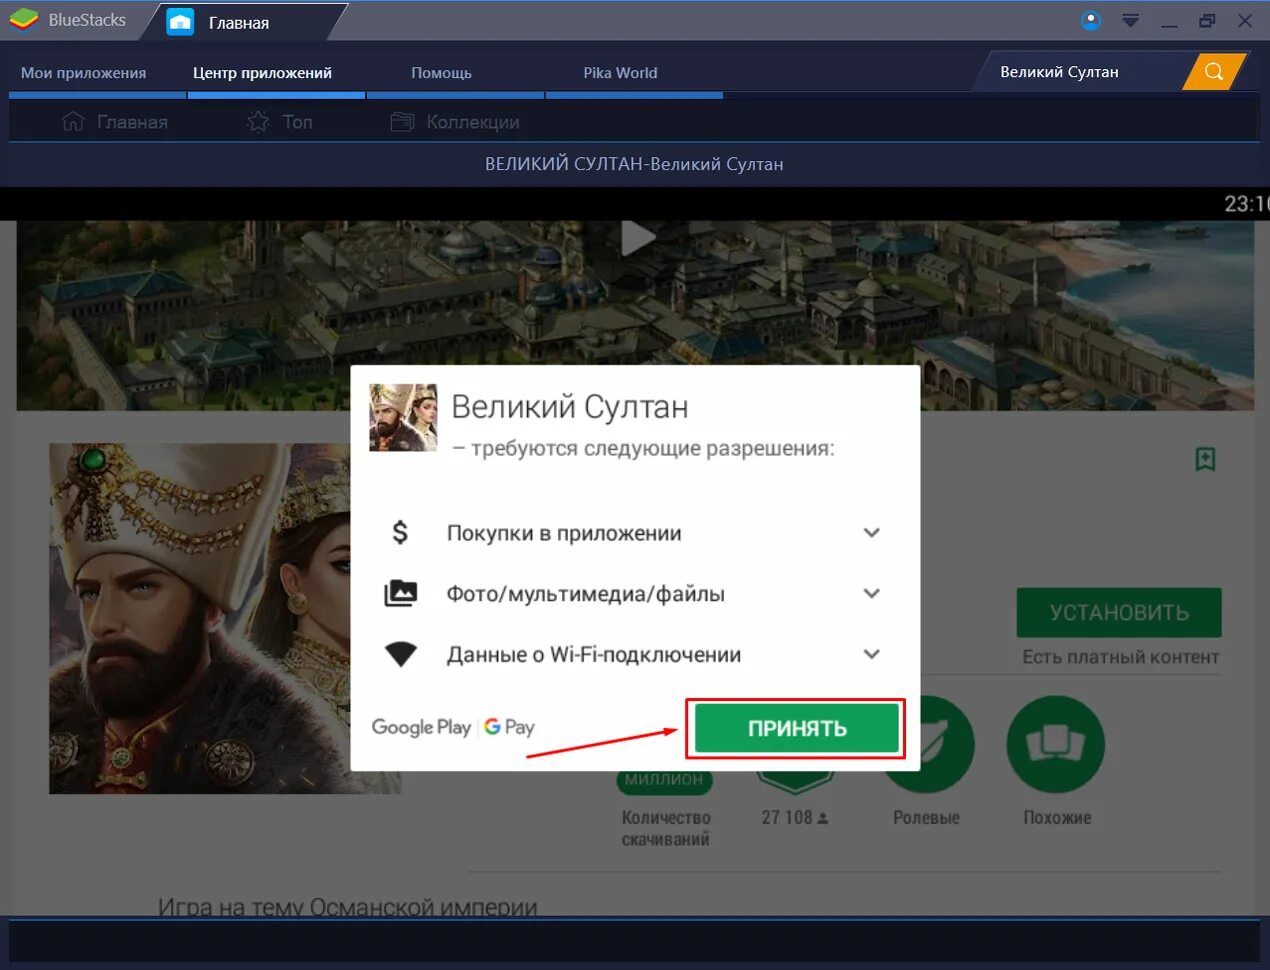
Task: Open the Похожие similar apps icon
Action: [1056, 745]
